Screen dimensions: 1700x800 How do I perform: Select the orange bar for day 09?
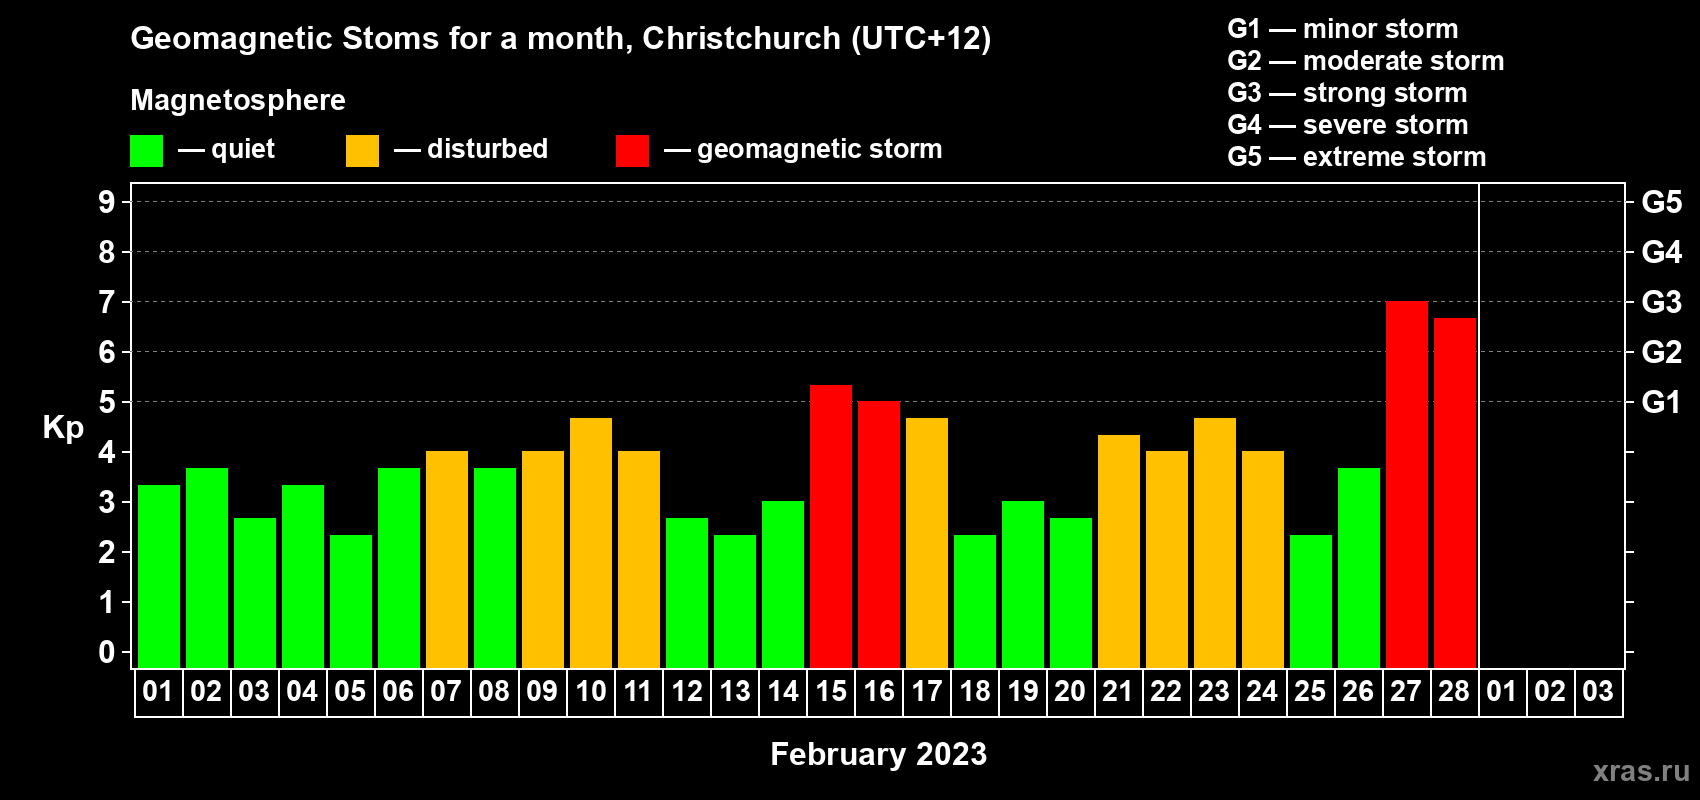tap(543, 560)
